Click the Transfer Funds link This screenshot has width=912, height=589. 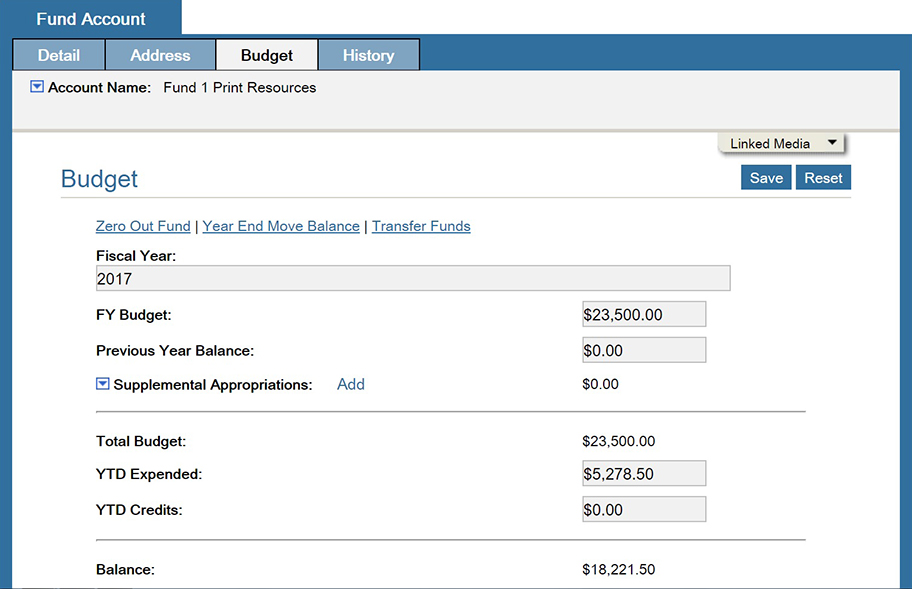421,226
